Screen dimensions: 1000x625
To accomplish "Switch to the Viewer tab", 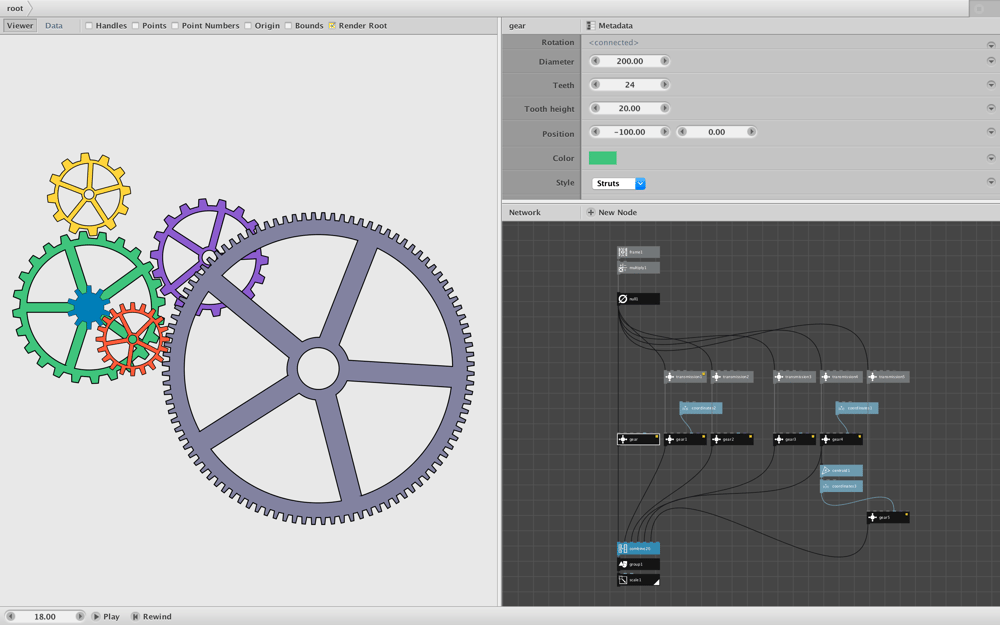I will (20, 26).
